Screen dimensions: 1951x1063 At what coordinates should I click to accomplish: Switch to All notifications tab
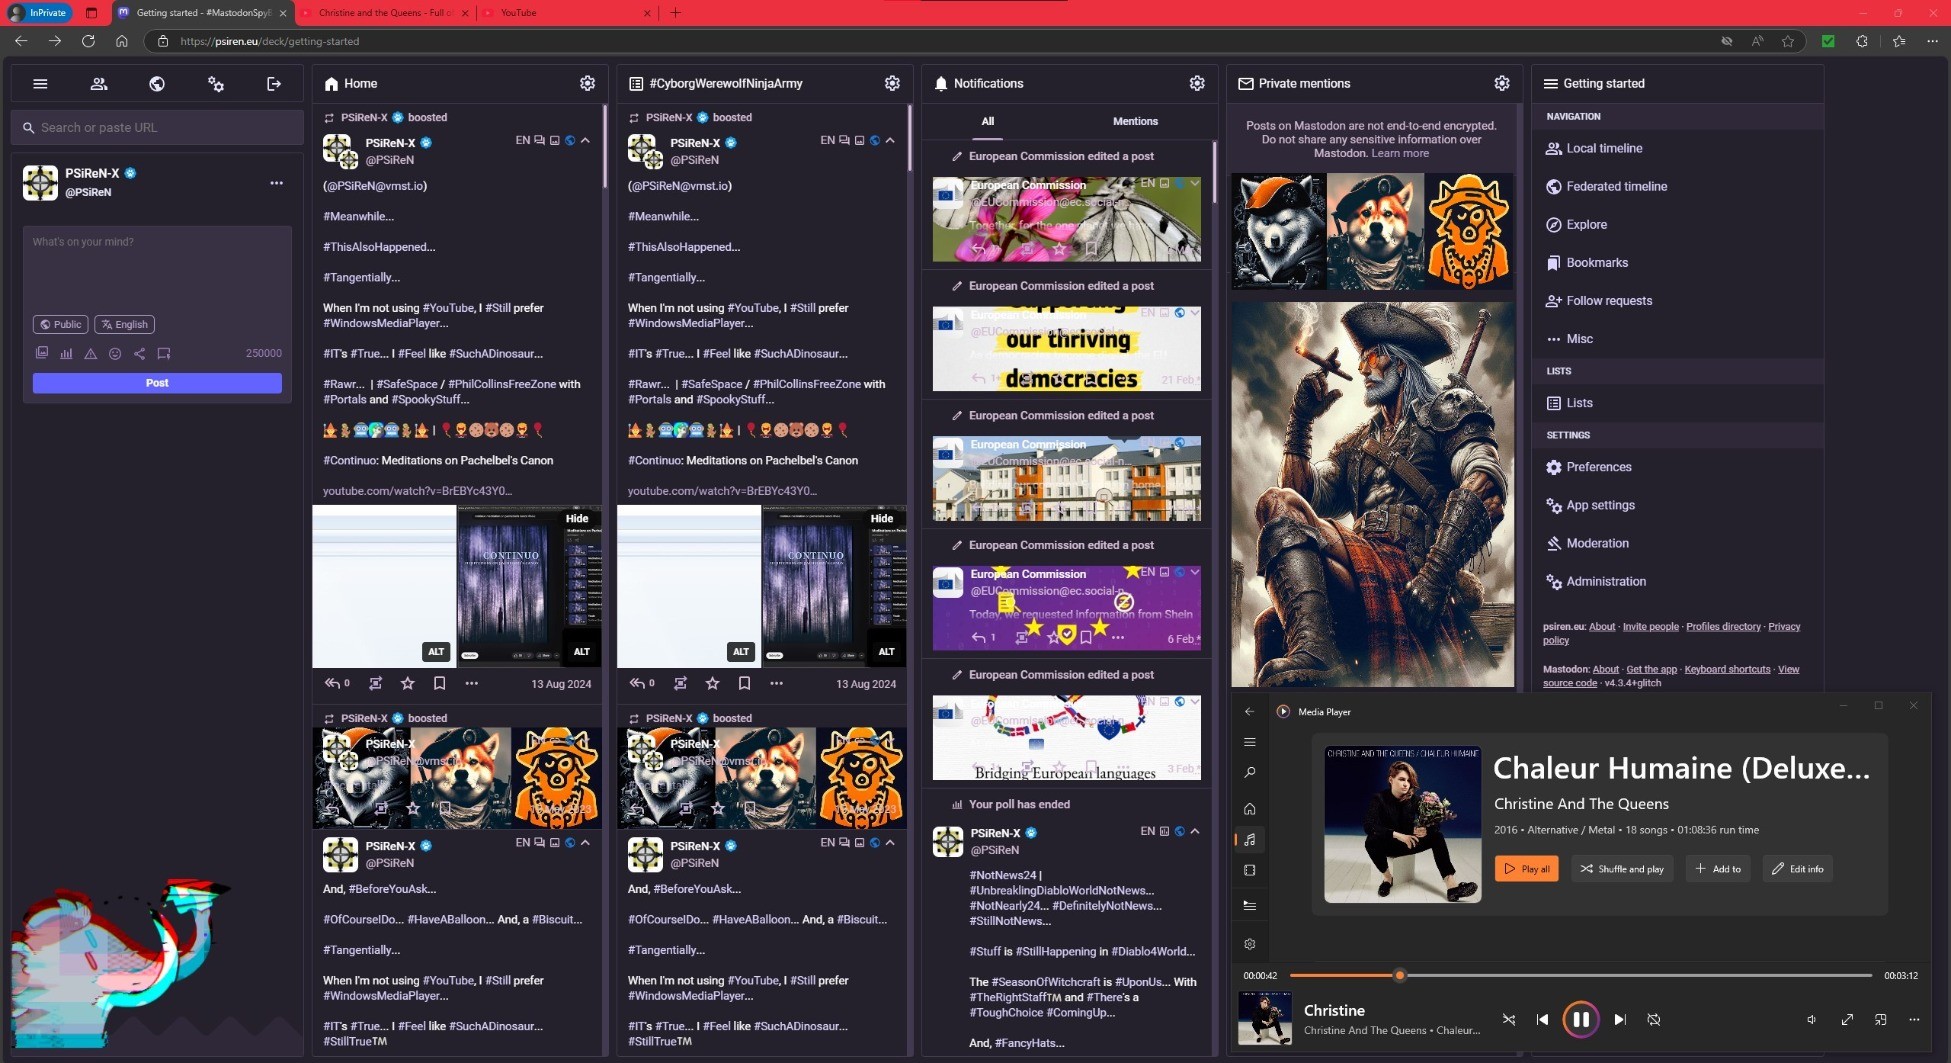[x=987, y=121]
